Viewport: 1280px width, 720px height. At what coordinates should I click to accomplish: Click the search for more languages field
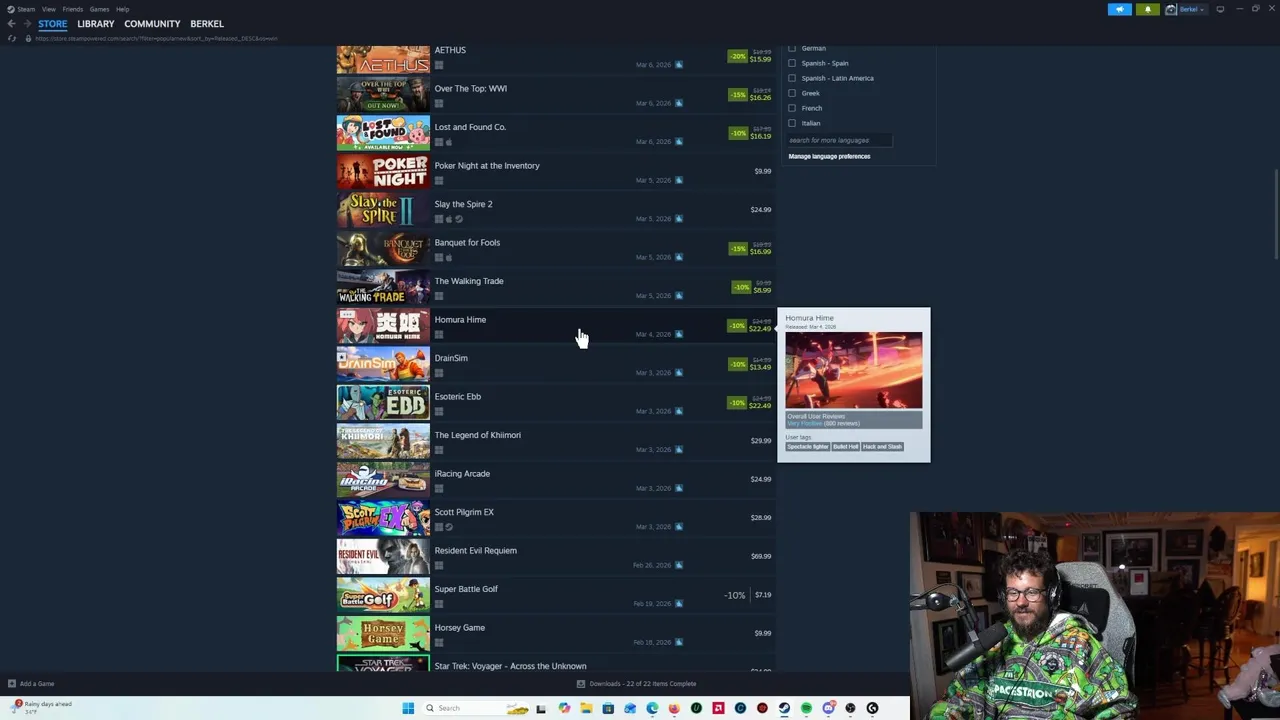point(839,140)
